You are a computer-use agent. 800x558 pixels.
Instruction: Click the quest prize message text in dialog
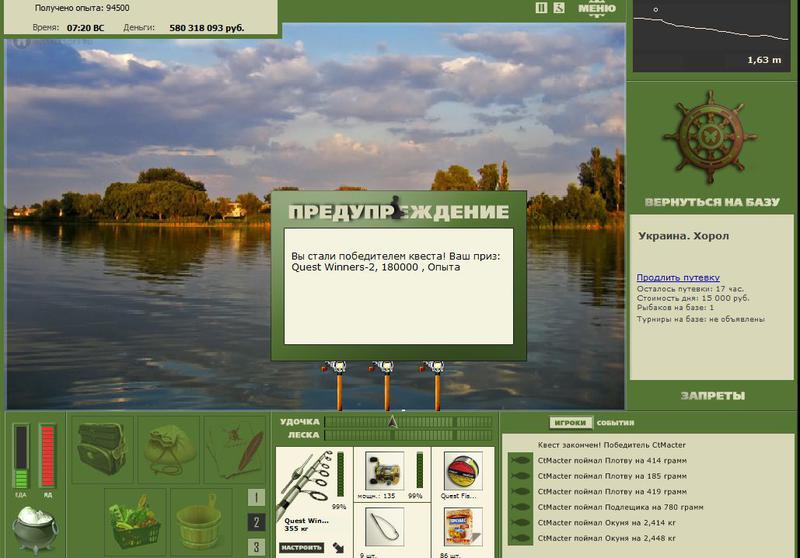tap(395, 262)
